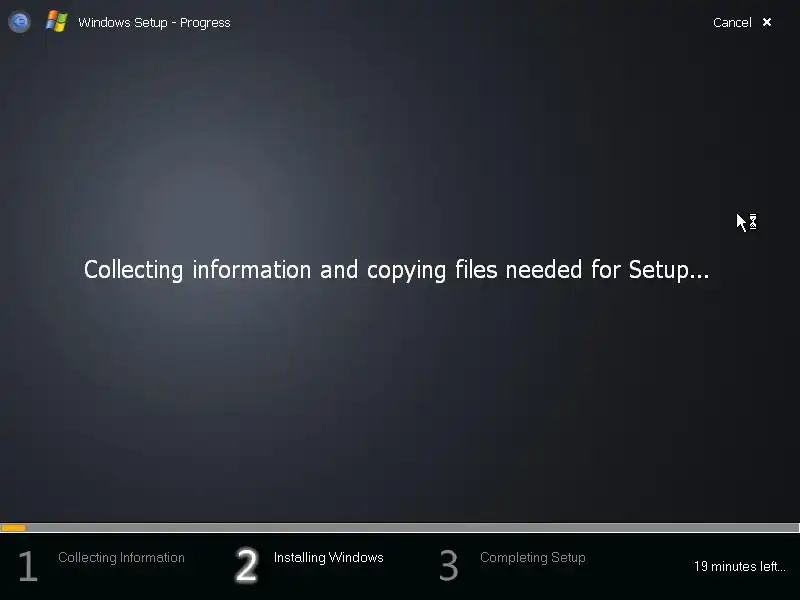Select step 1 Collecting Information
The image size is (800, 600).
[121, 557]
